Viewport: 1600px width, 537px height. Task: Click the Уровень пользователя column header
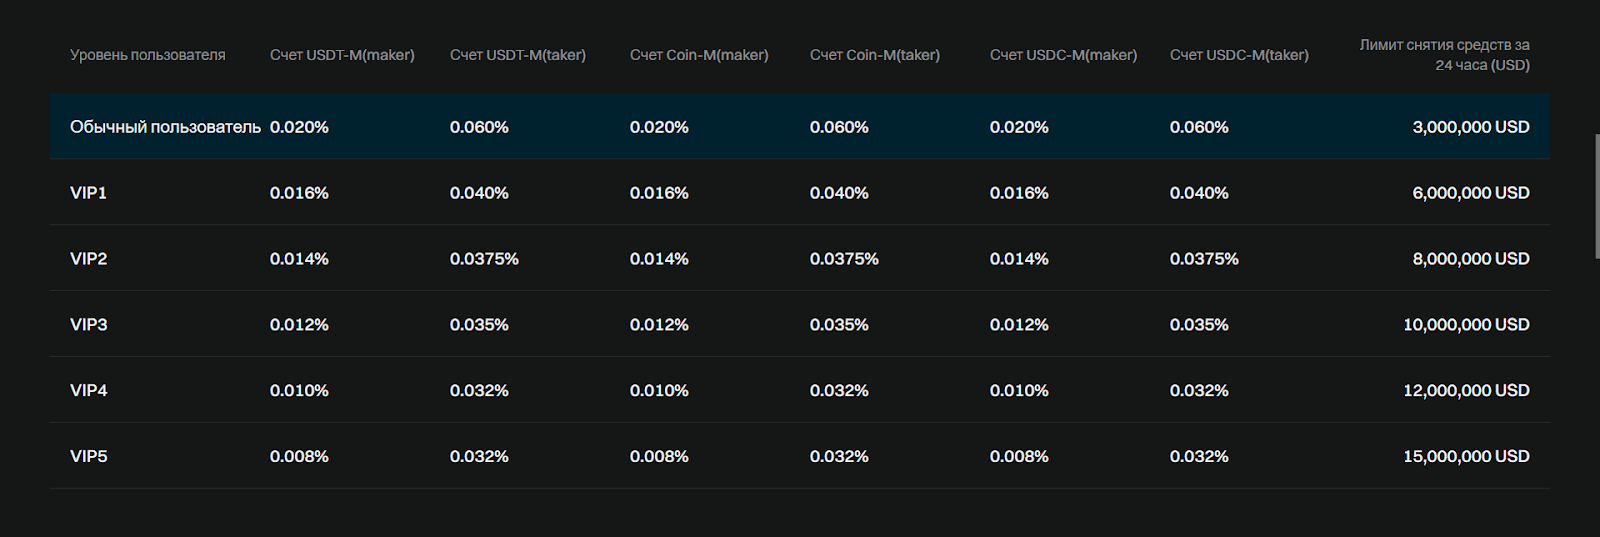(x=147, y=55)
